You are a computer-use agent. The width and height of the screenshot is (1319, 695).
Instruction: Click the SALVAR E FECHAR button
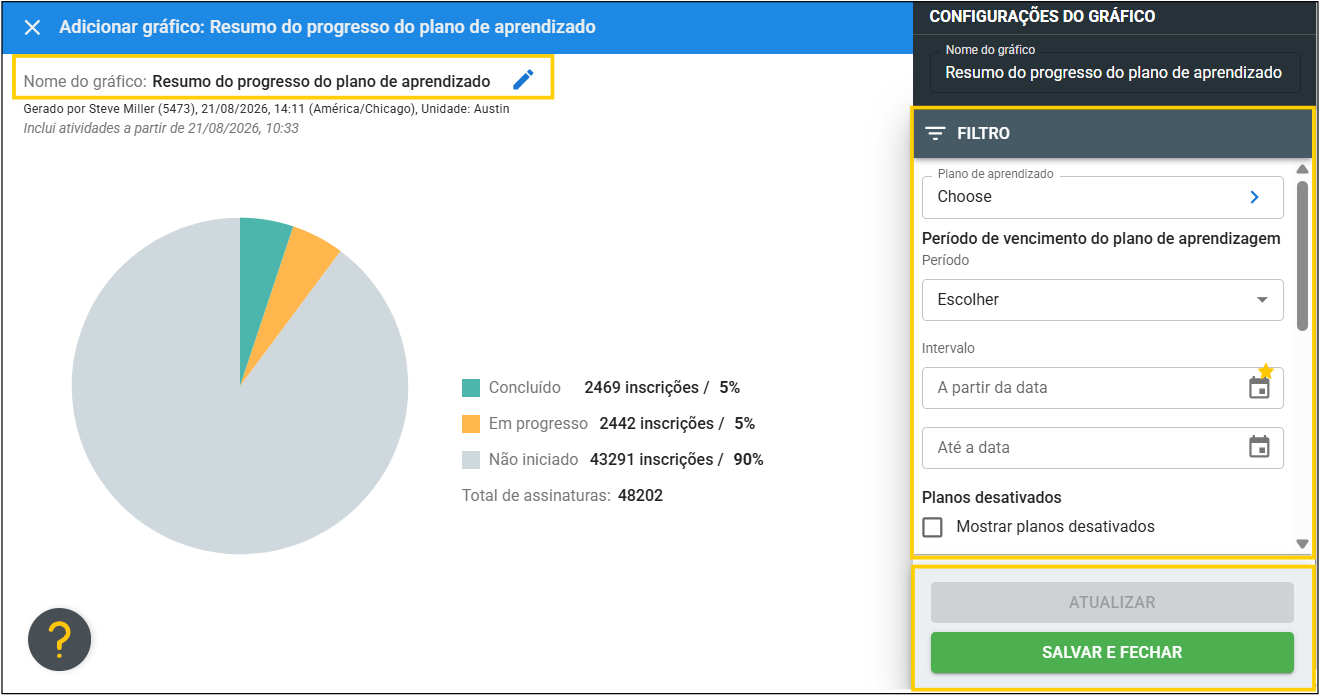coord(1112,652)
